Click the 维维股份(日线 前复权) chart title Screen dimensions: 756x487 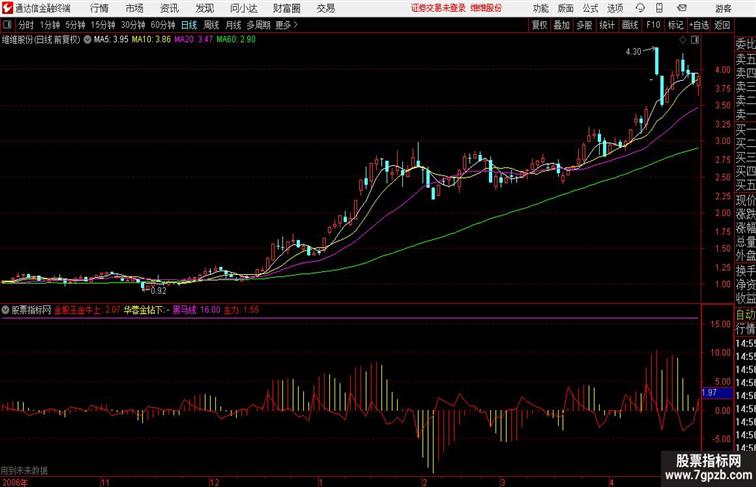[41, 40]
